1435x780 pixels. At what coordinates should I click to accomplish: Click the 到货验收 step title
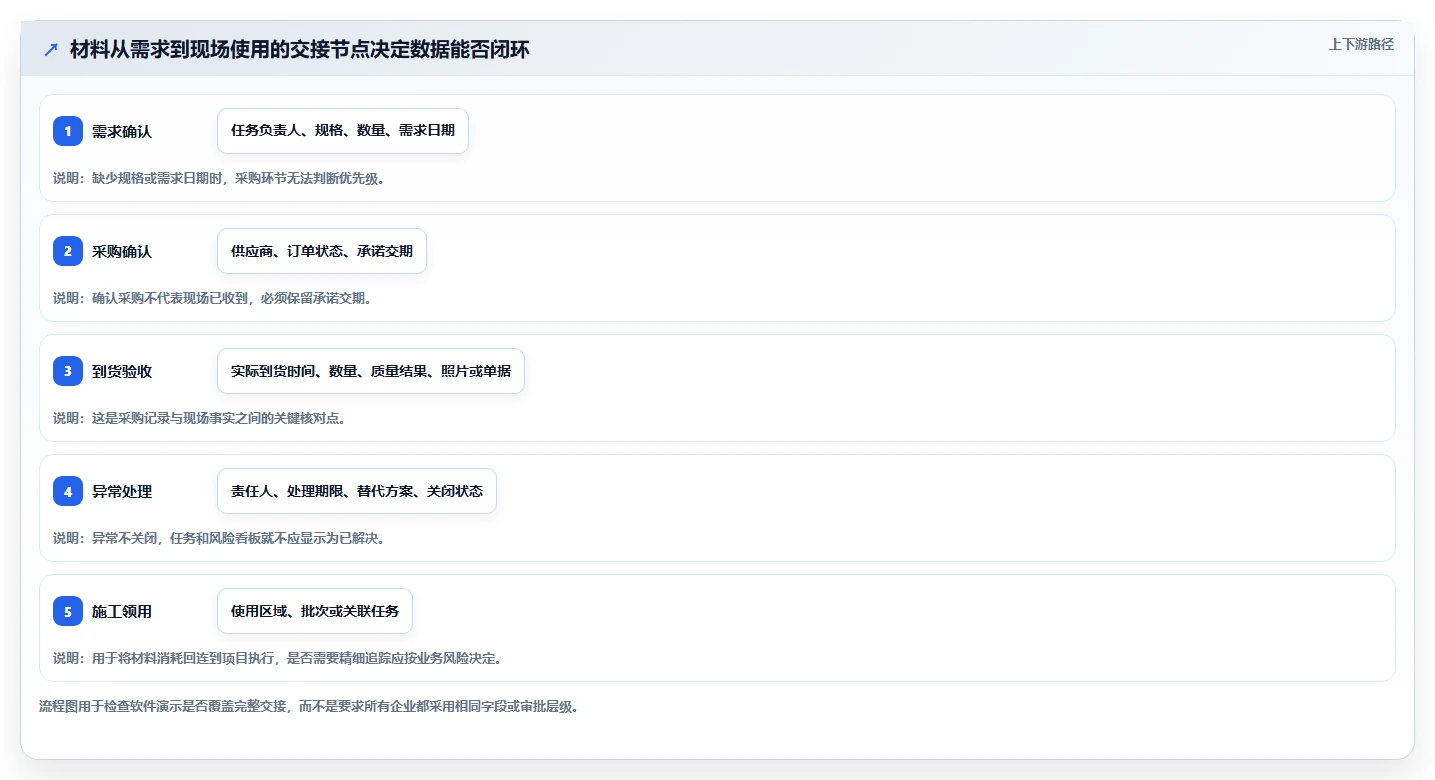(x=122, y=371)
